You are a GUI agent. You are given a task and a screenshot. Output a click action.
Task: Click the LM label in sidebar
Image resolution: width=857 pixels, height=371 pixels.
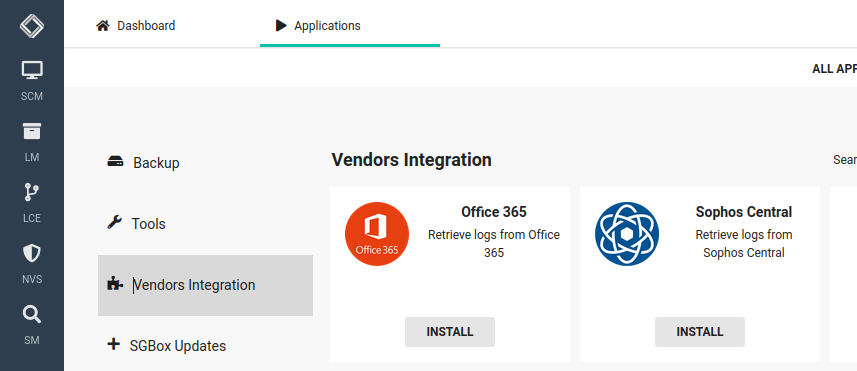(x=32, y=157)
